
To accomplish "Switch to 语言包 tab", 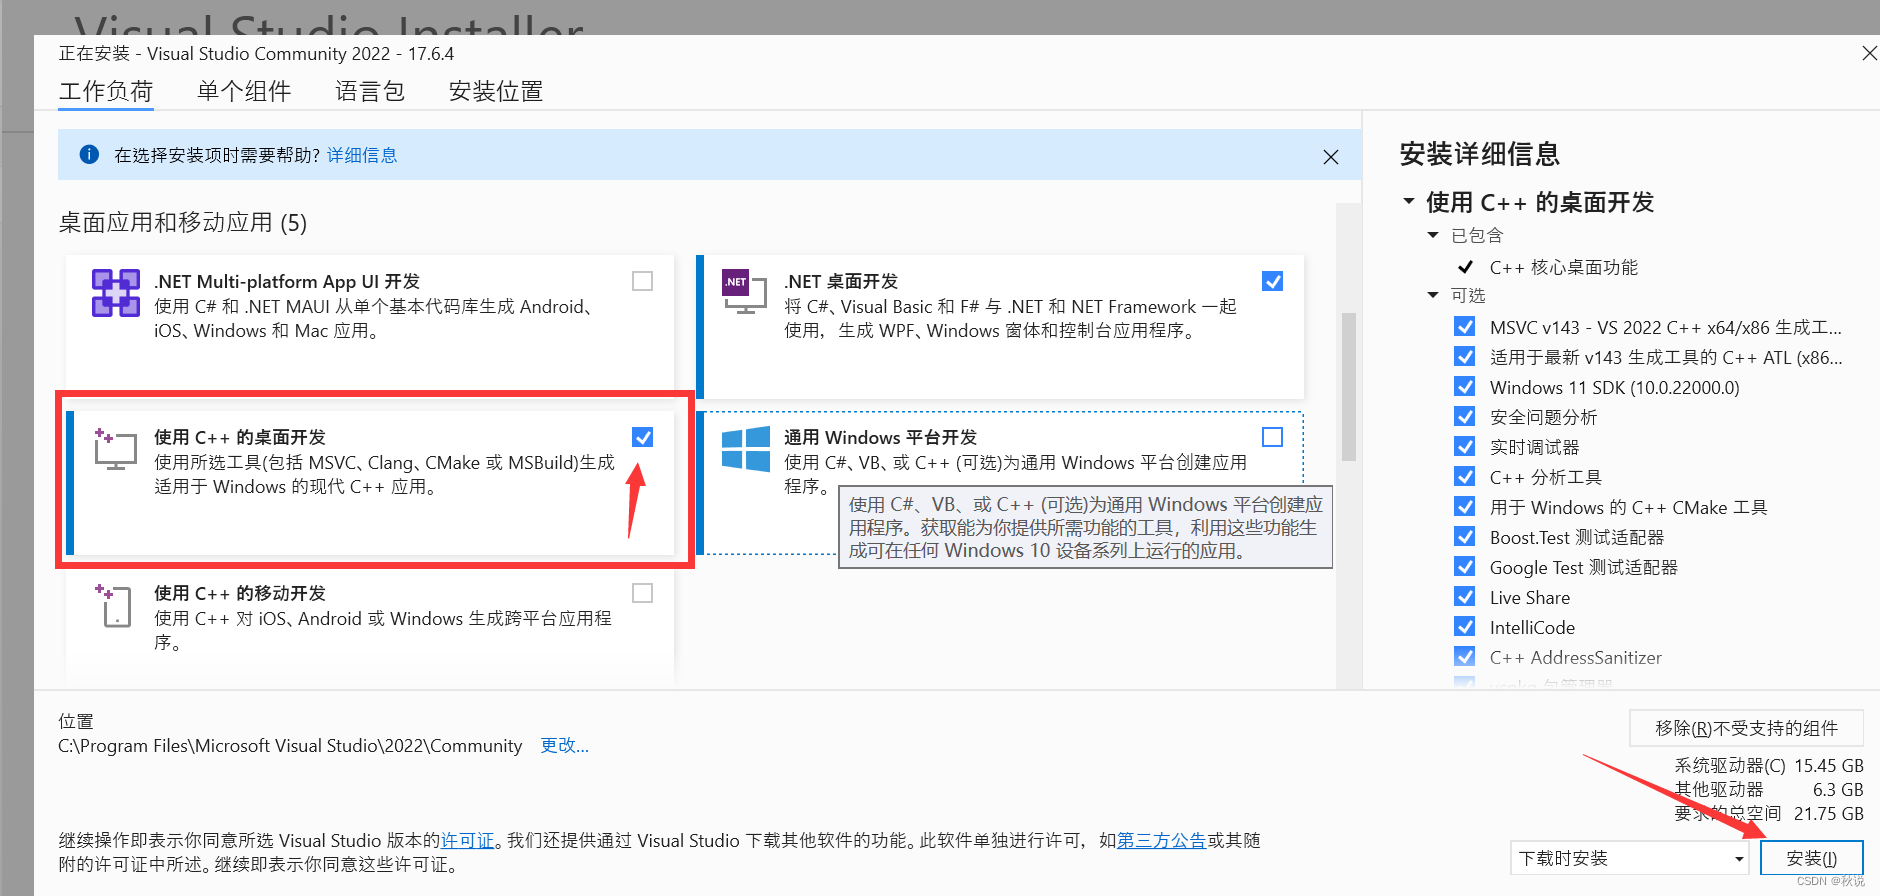I will point(370,92).
